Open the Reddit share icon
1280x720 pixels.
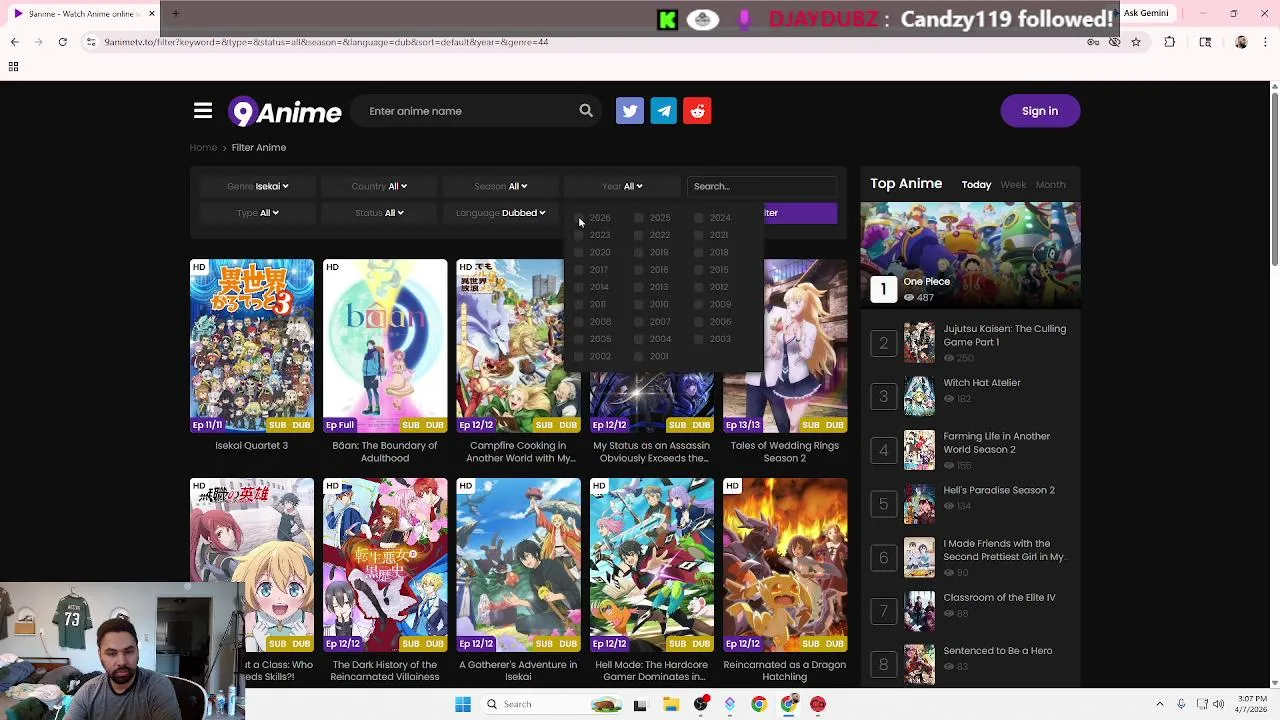[x=698, y=111]
